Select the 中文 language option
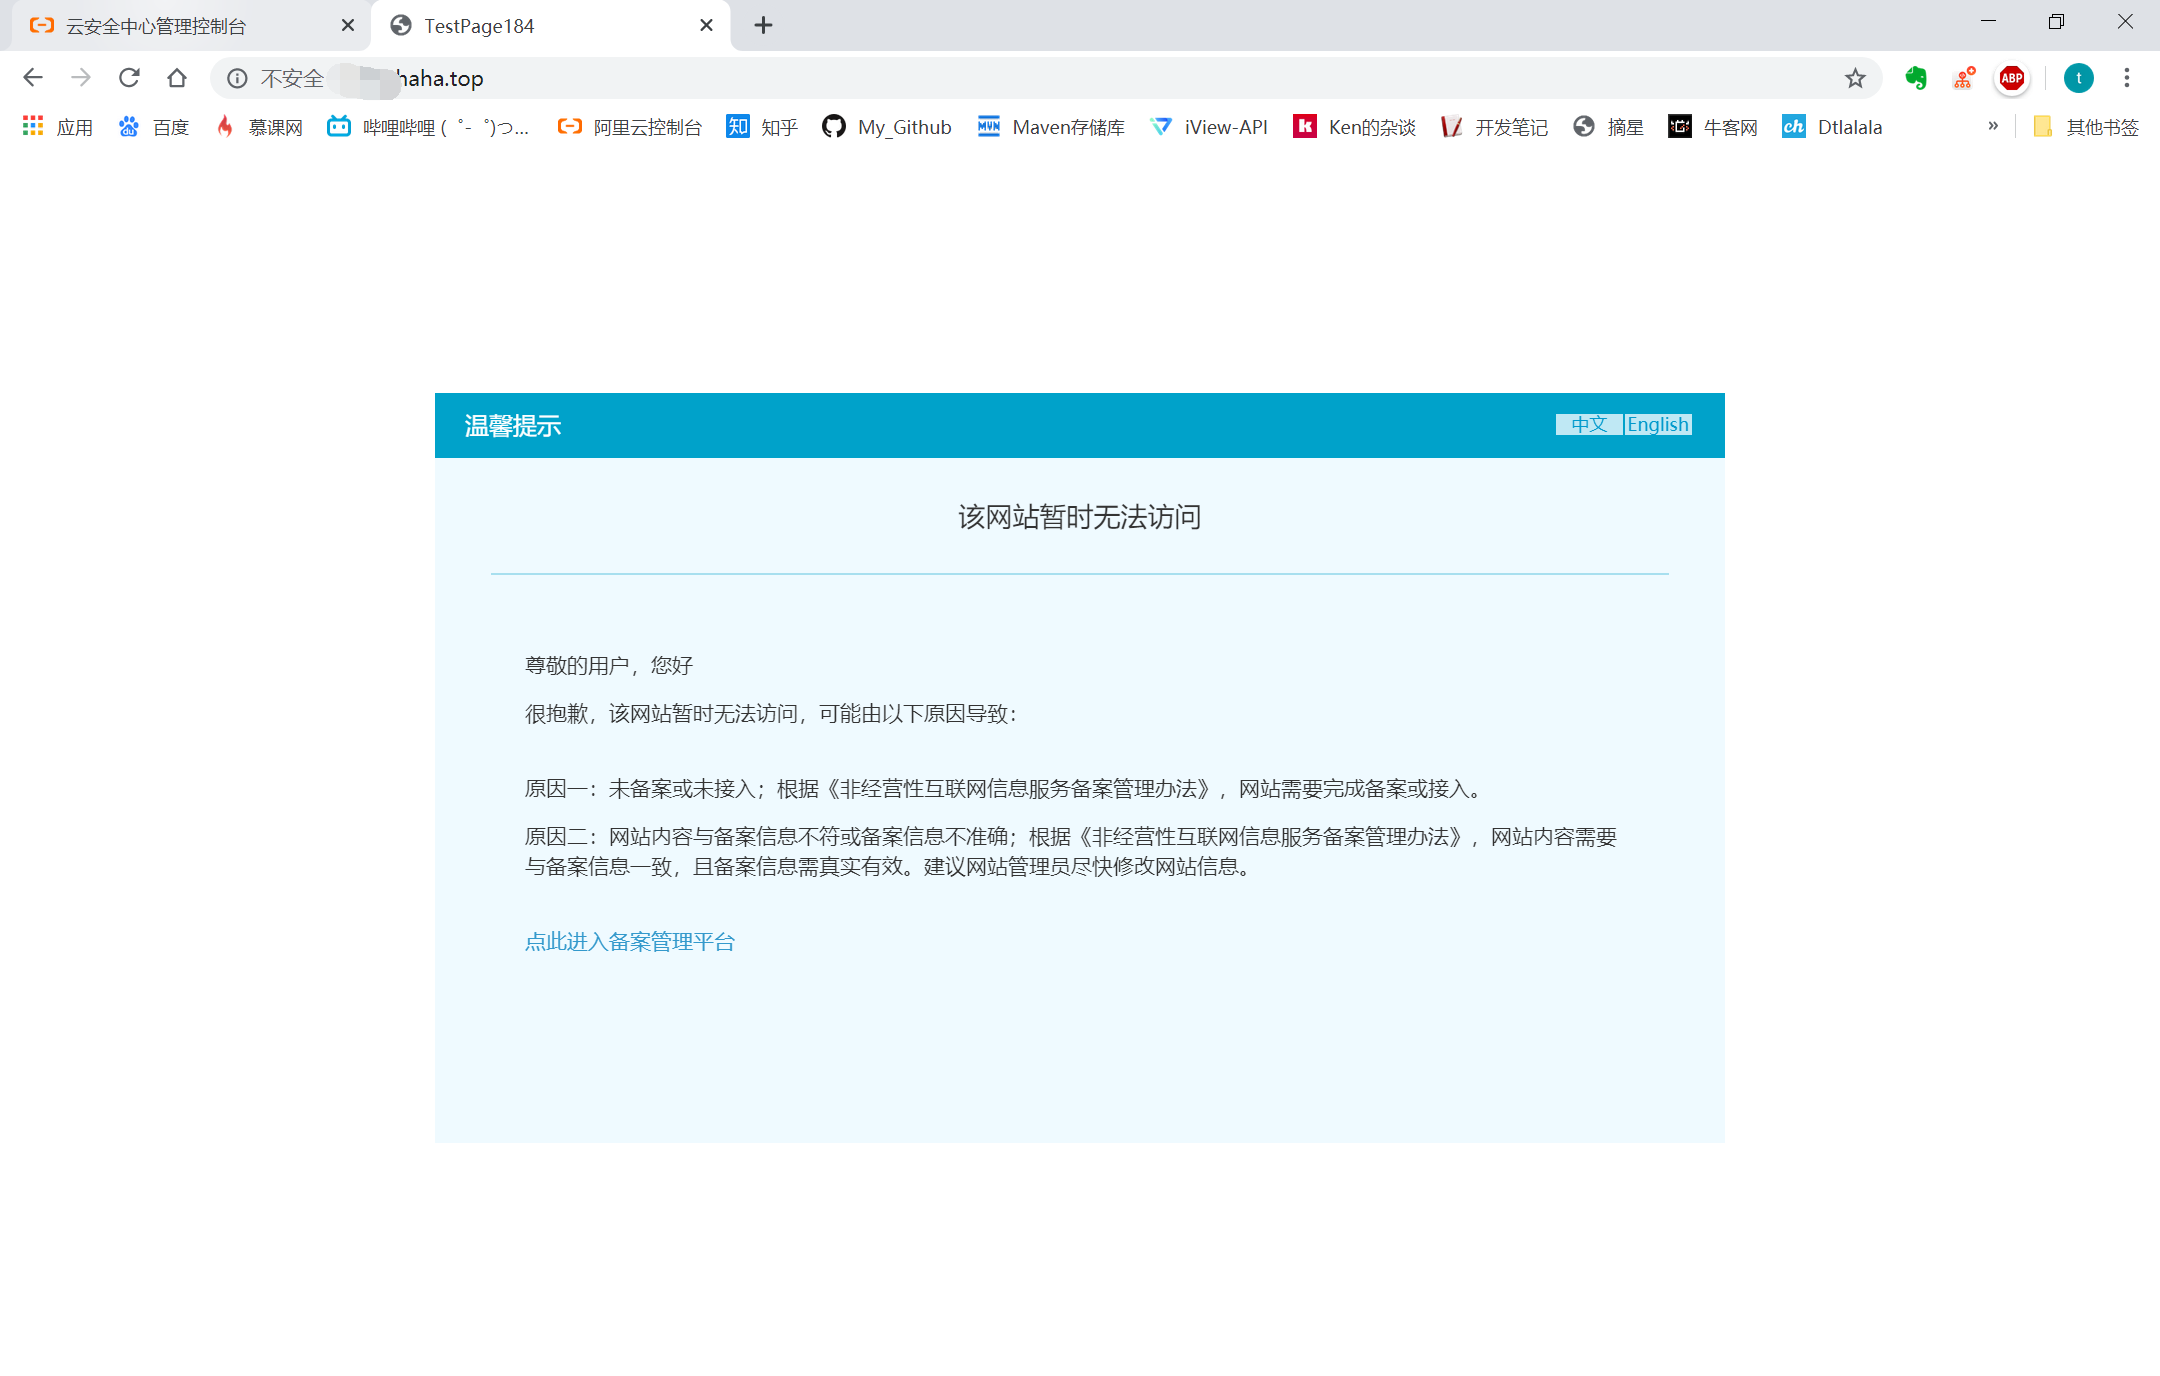 tap(1589, 424)
